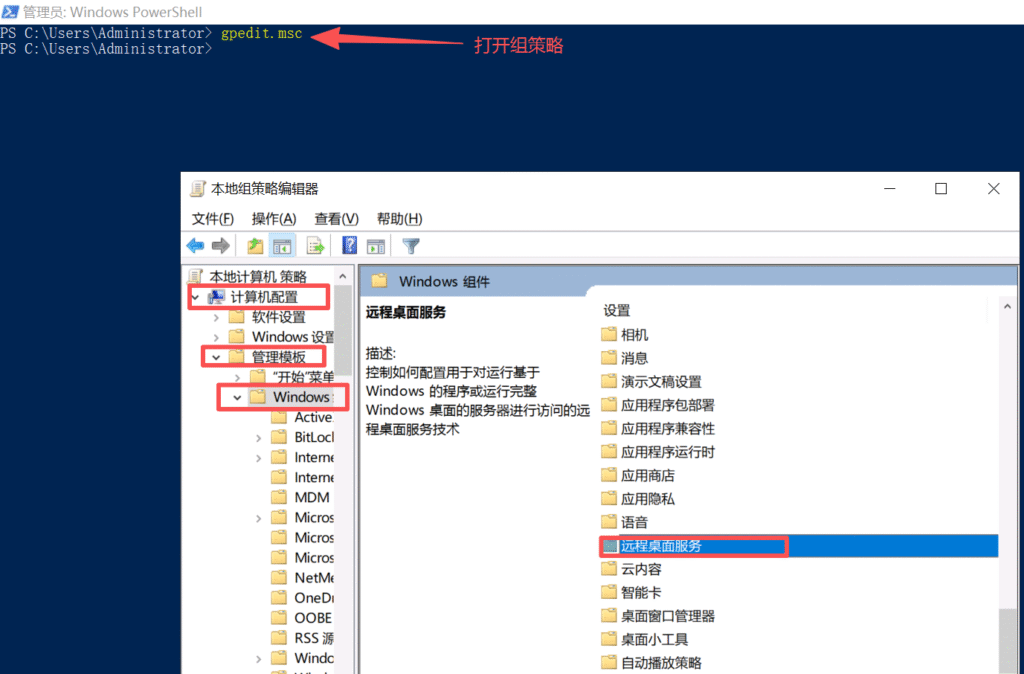
Task: Click the Export list toolbar icon
Action: pos(315,246)
